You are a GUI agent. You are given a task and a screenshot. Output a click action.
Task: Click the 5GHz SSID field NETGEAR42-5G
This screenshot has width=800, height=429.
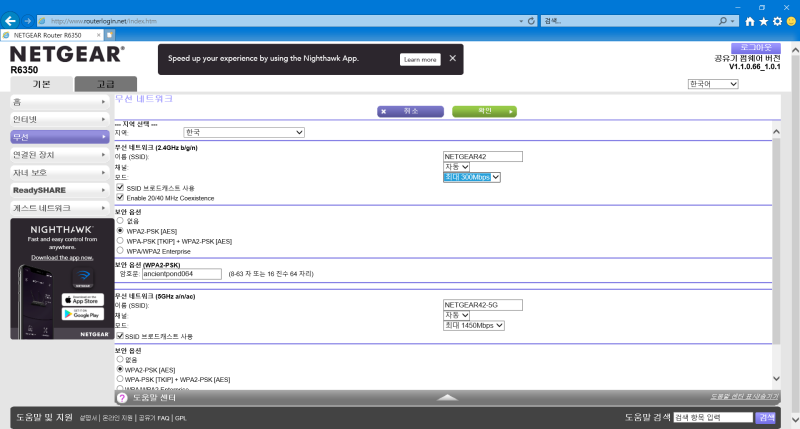coord(483,305)
